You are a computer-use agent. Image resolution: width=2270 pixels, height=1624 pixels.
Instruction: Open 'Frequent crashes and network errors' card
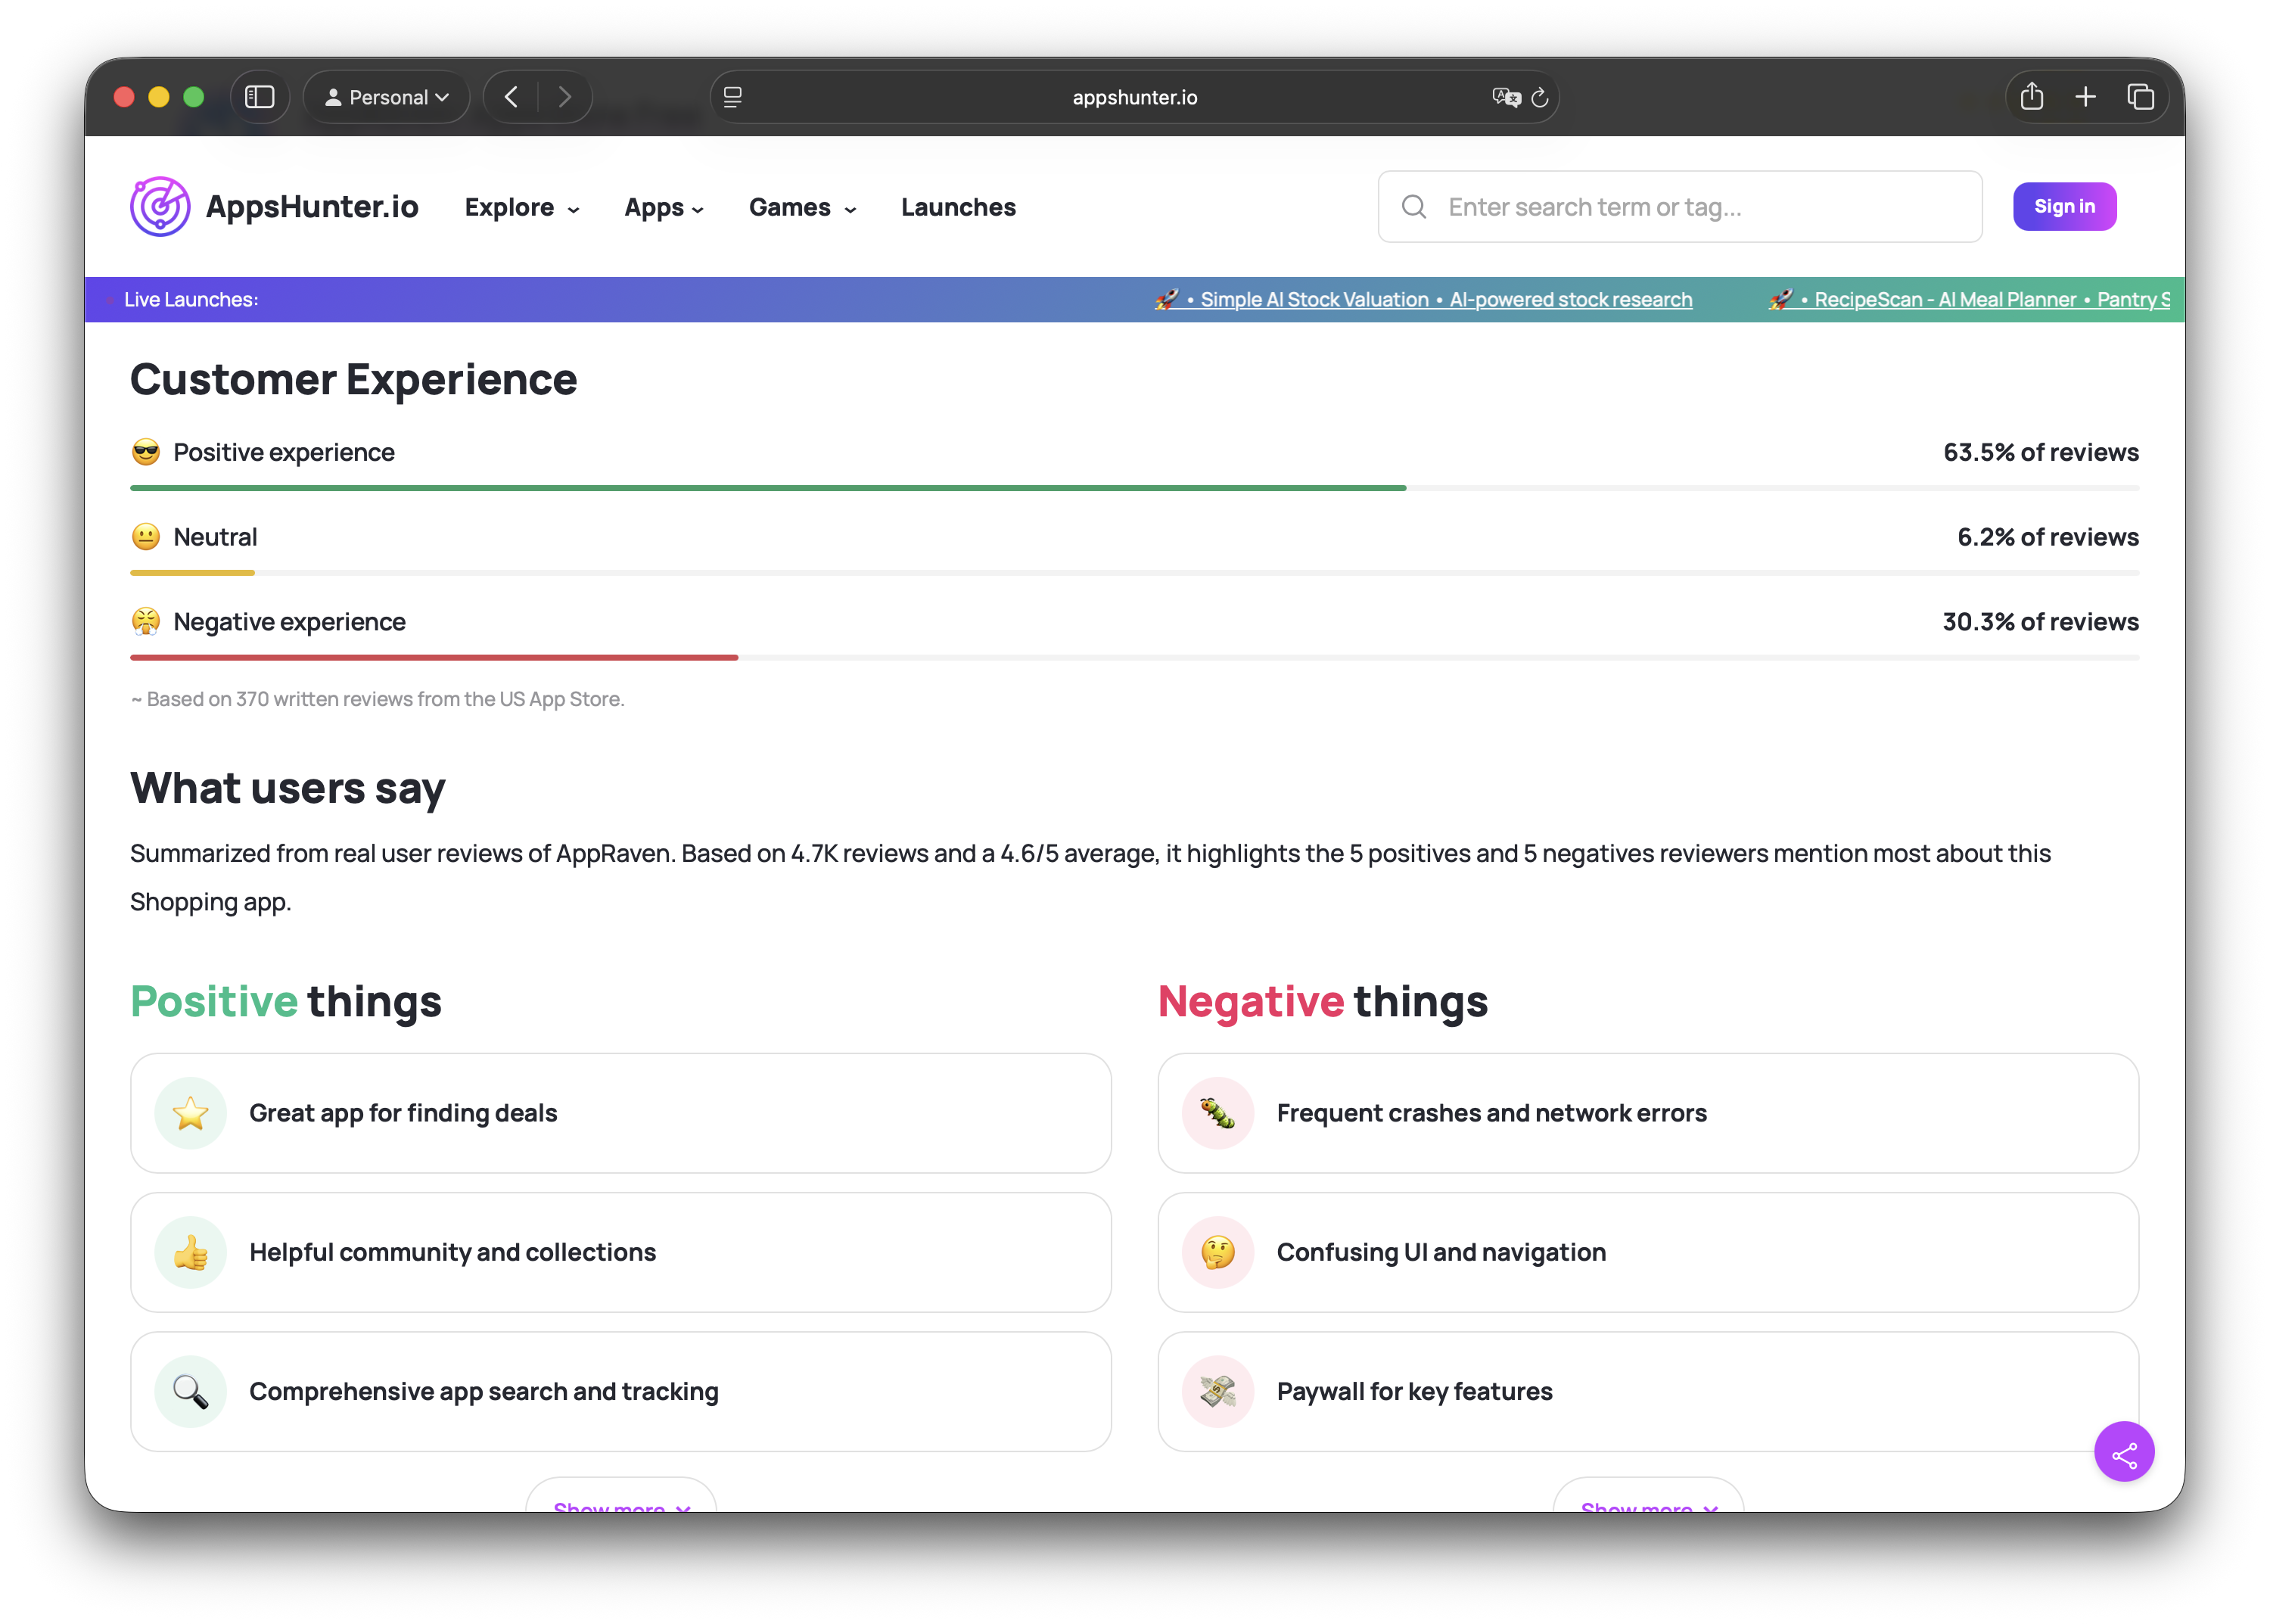click(x=1648, y=1113)
